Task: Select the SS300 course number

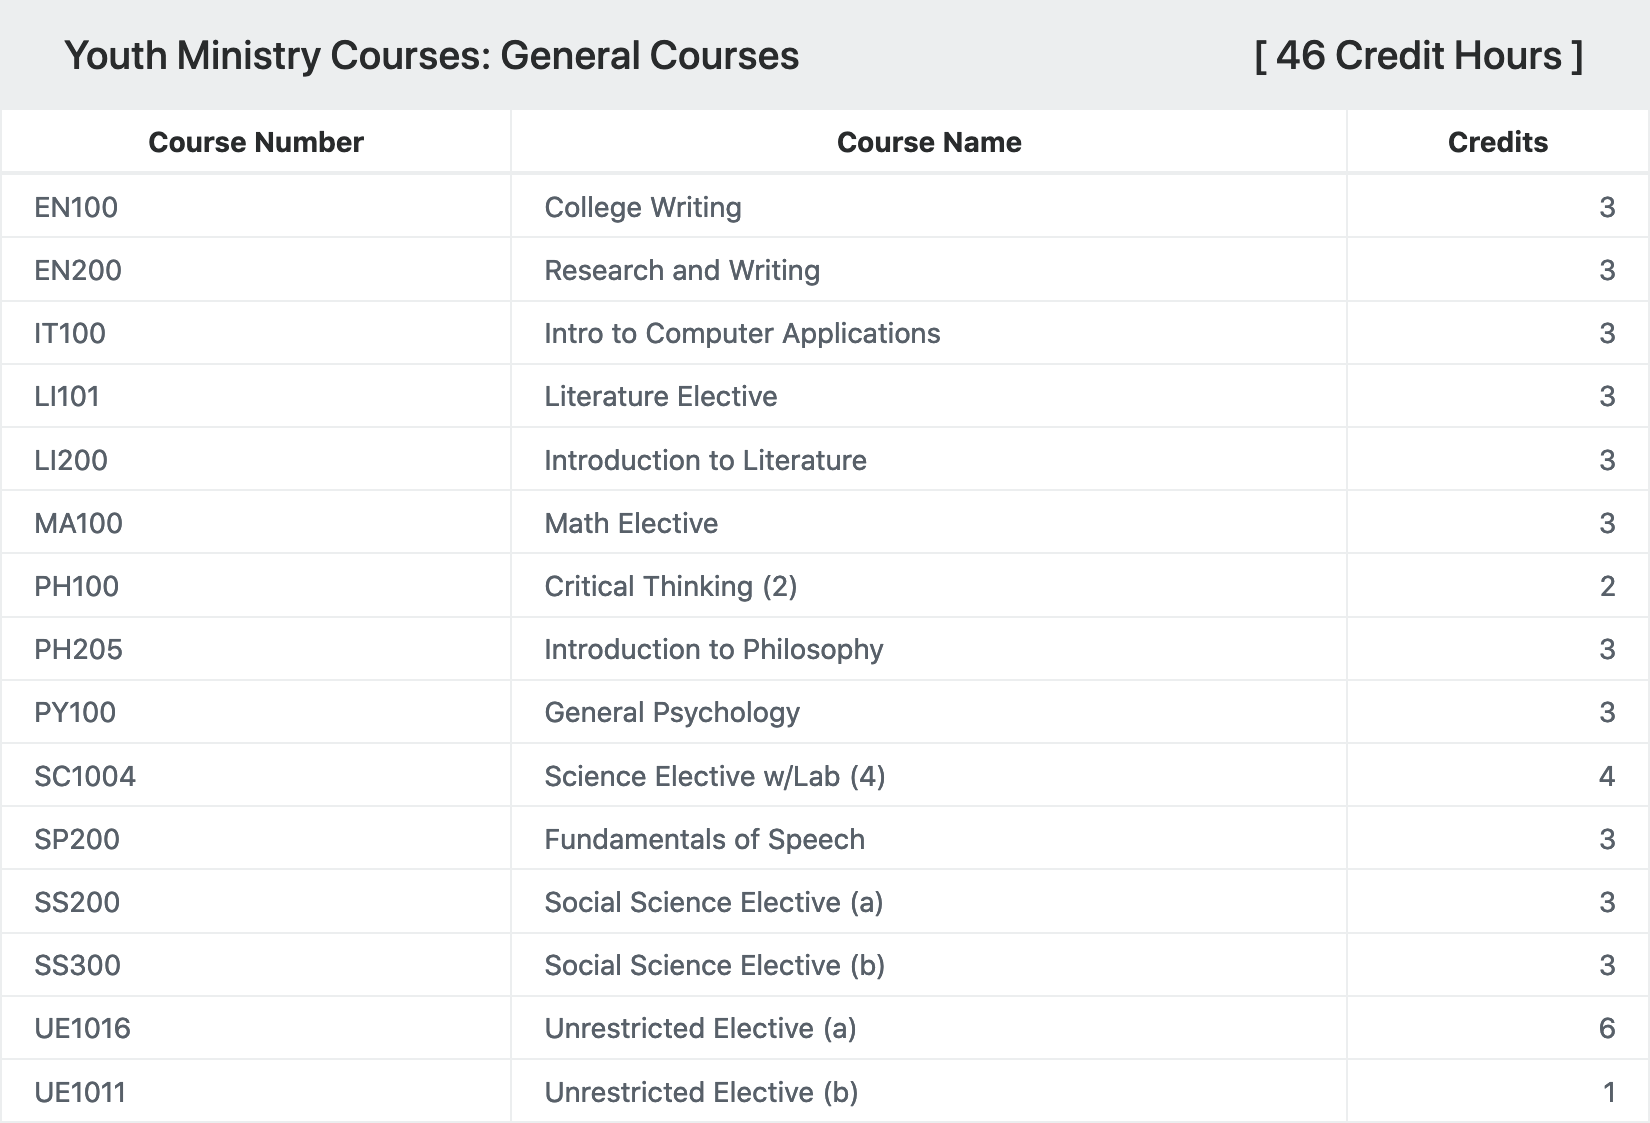Action: tap(77, 965)
